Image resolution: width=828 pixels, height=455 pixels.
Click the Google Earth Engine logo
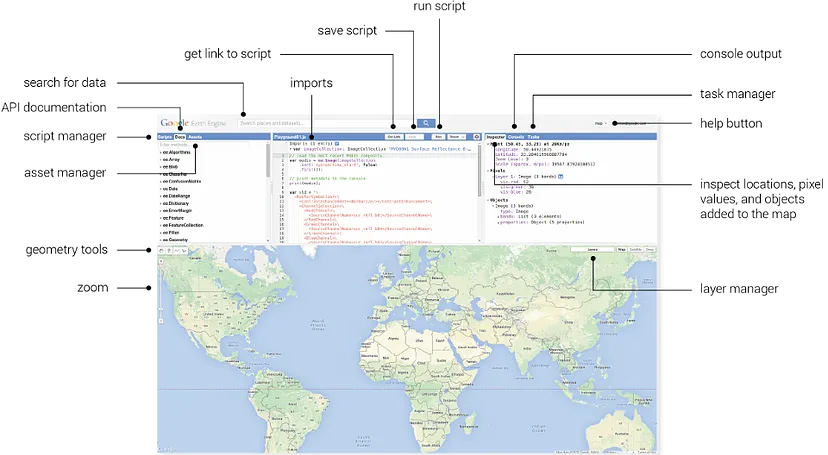point(193,123)
